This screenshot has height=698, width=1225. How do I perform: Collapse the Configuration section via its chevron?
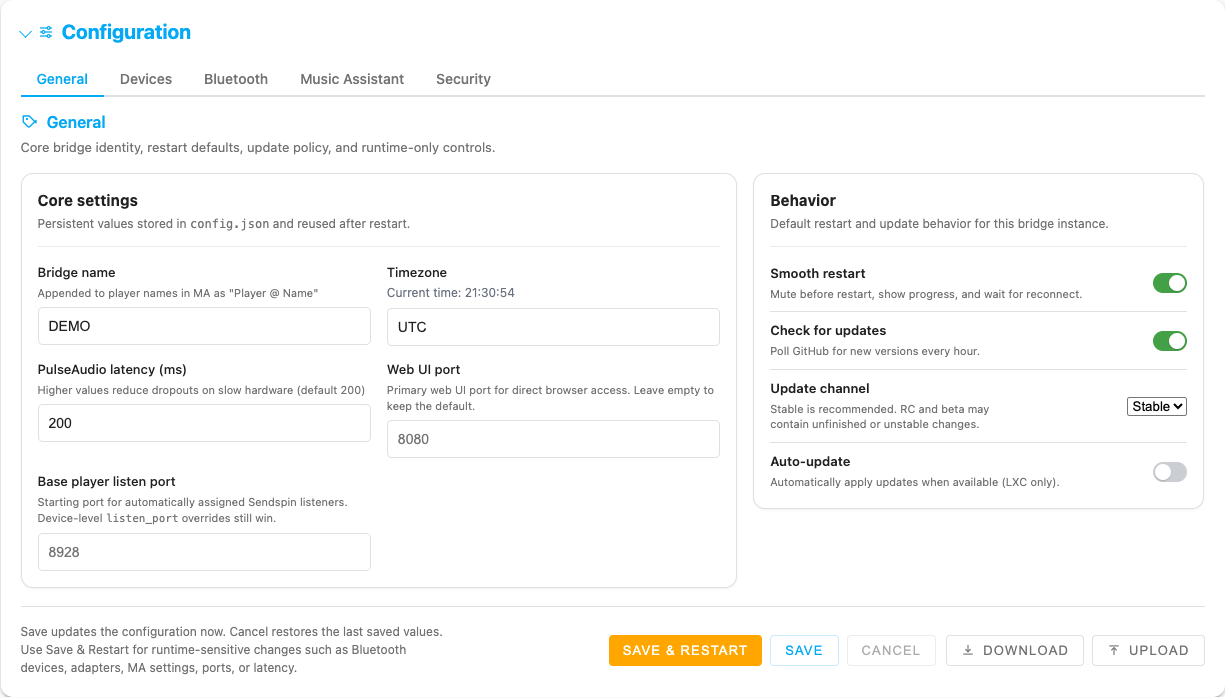pyautogui.click(x=25, y=32)
